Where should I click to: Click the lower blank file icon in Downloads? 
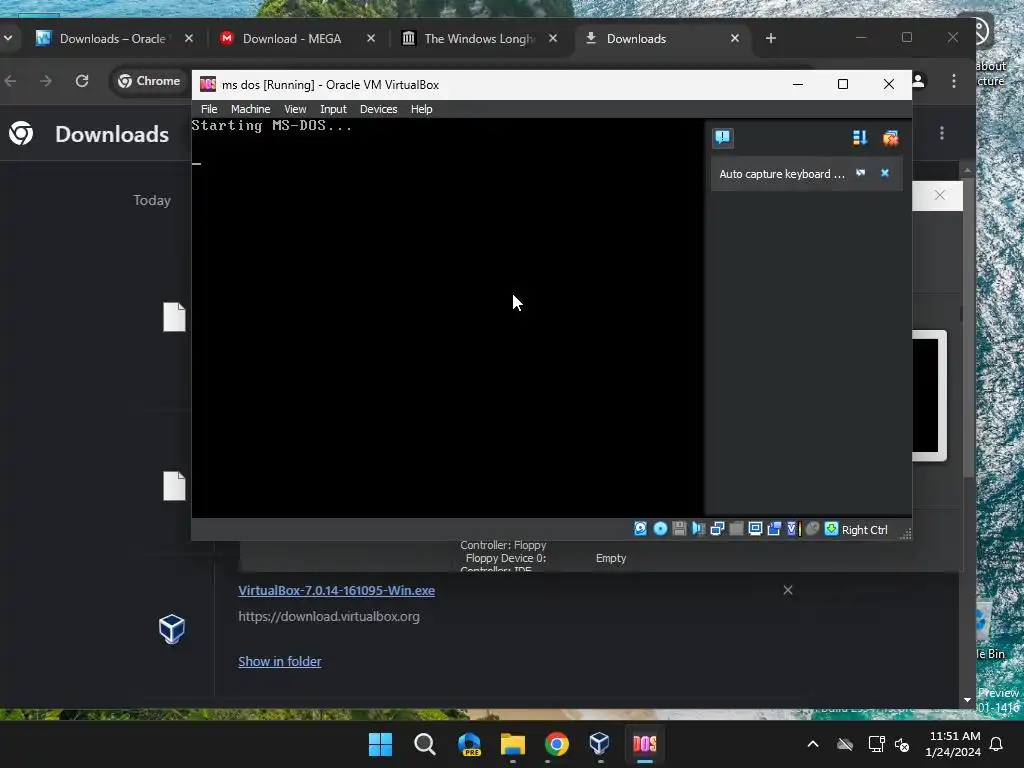click(x=174, y=485)
